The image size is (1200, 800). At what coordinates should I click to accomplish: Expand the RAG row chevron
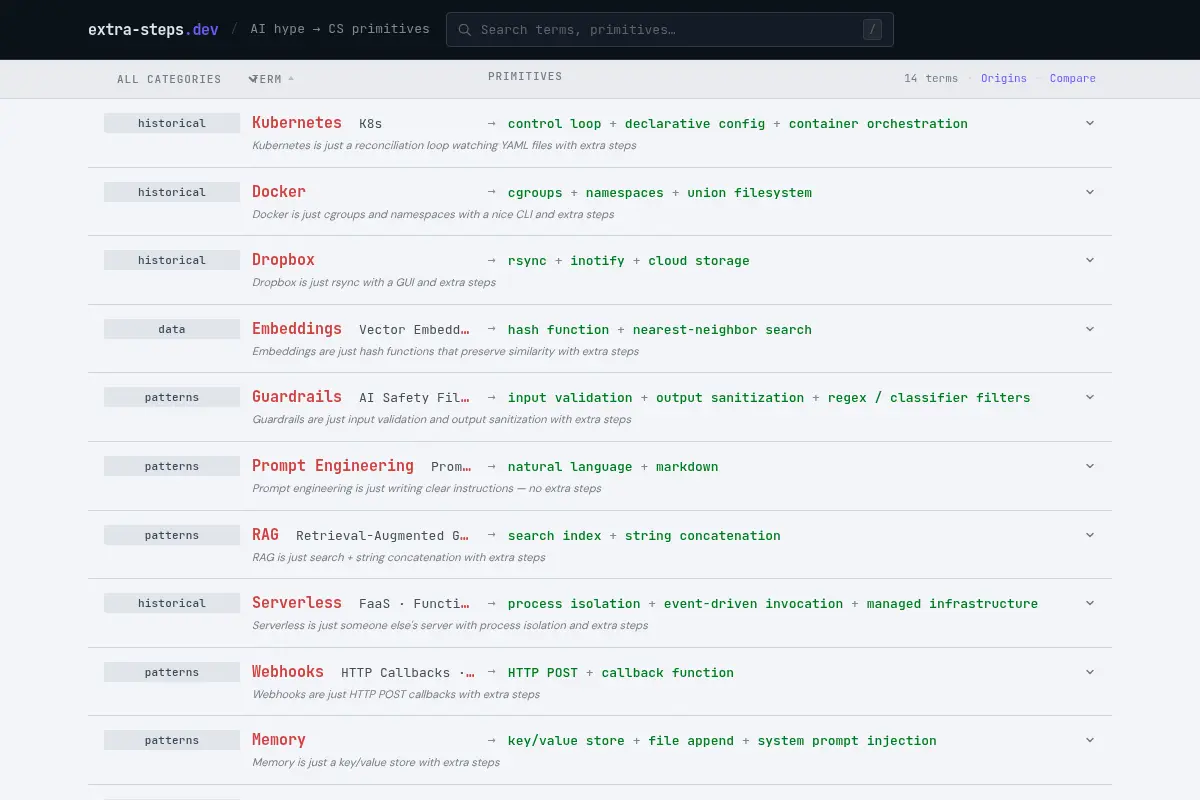1090,535
